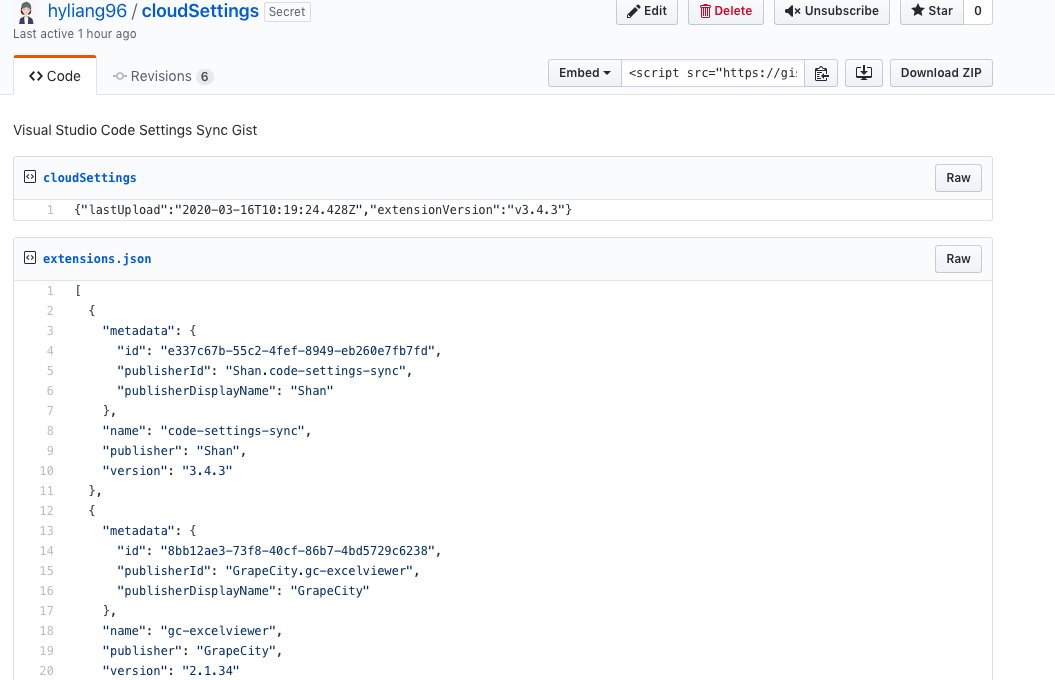Copy the embed script to clipboard
1055x680 pixels.
pos(821,73)
